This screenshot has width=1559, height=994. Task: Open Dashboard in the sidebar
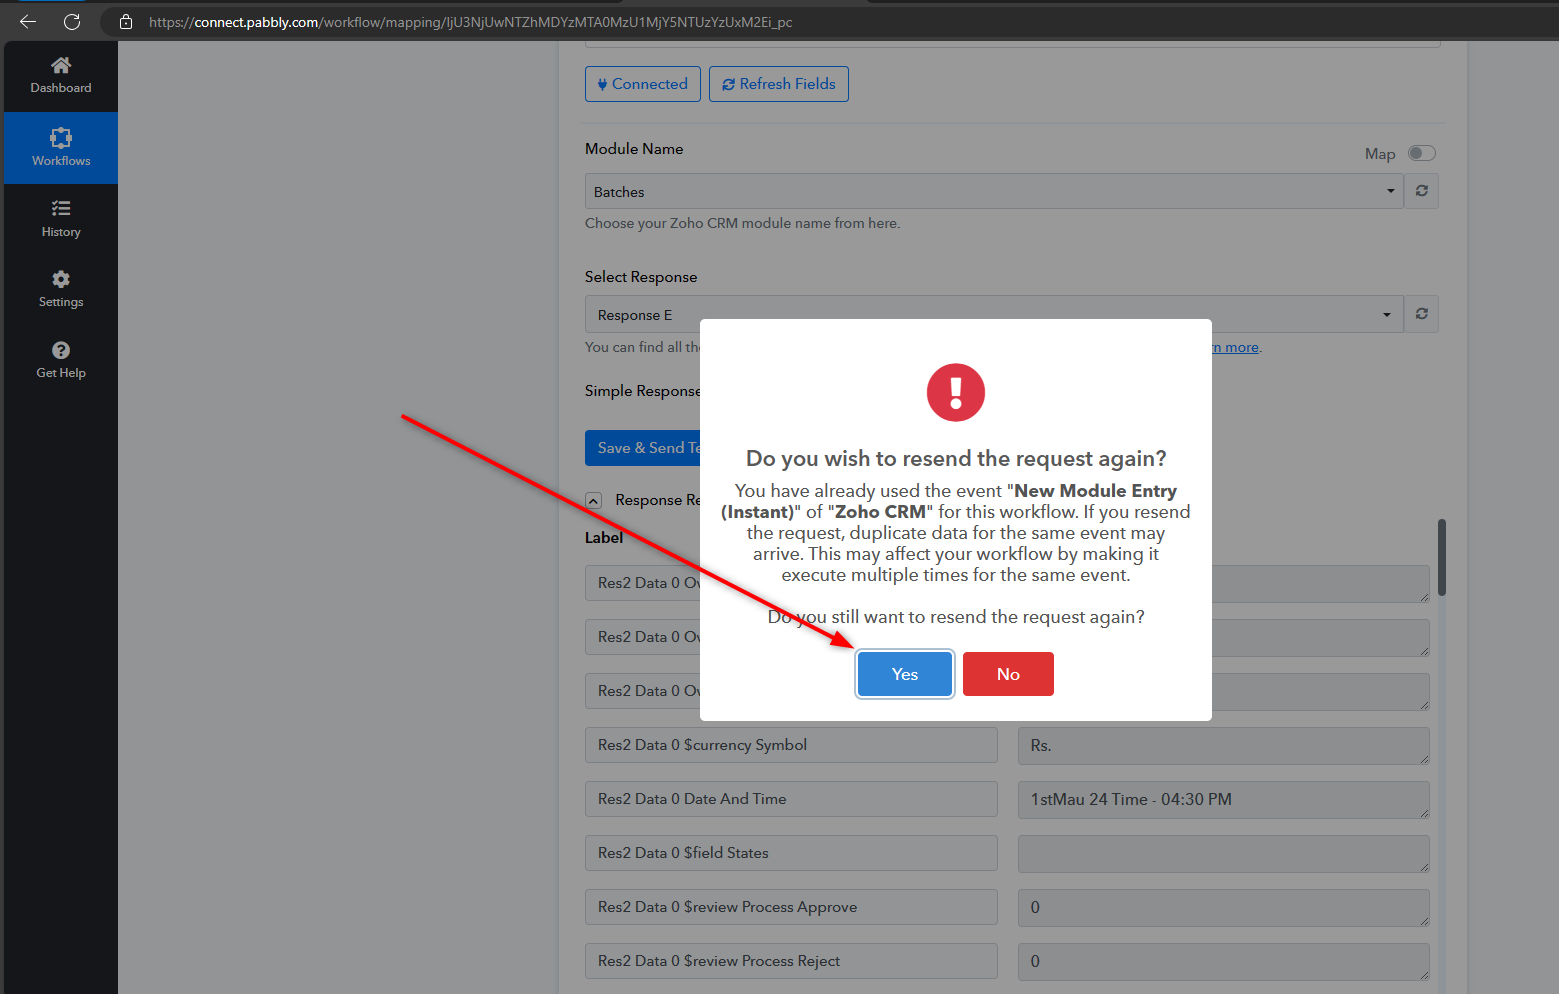(x=61, y=76)
